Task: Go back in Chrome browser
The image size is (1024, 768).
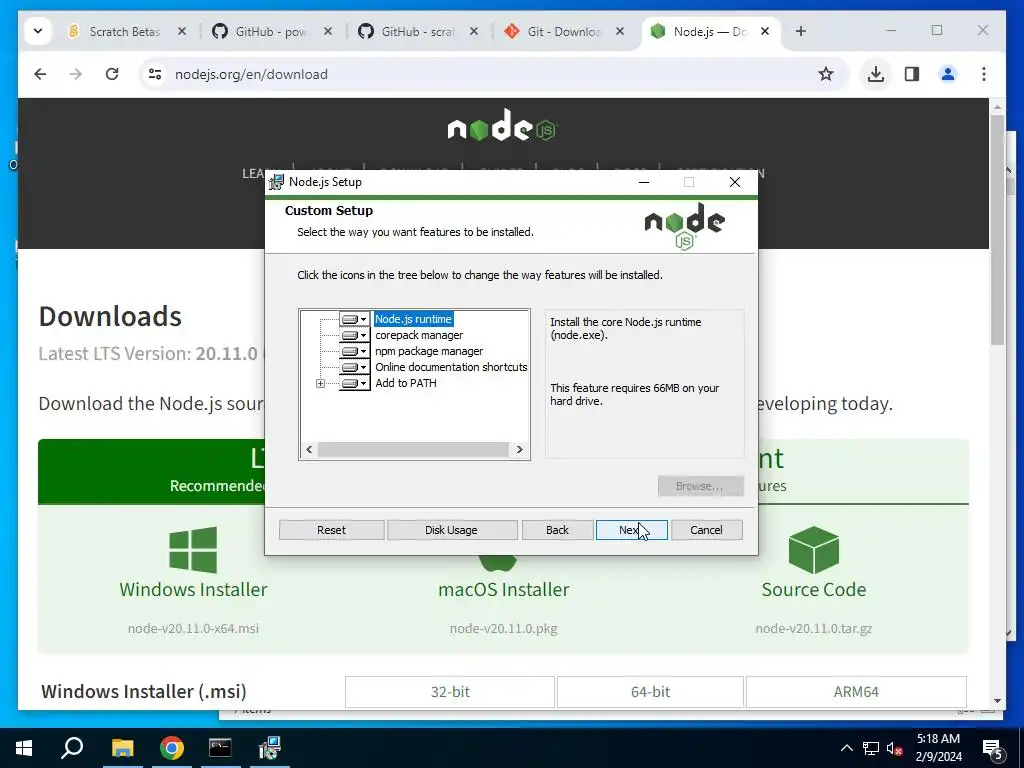Action: coord(40,74)
